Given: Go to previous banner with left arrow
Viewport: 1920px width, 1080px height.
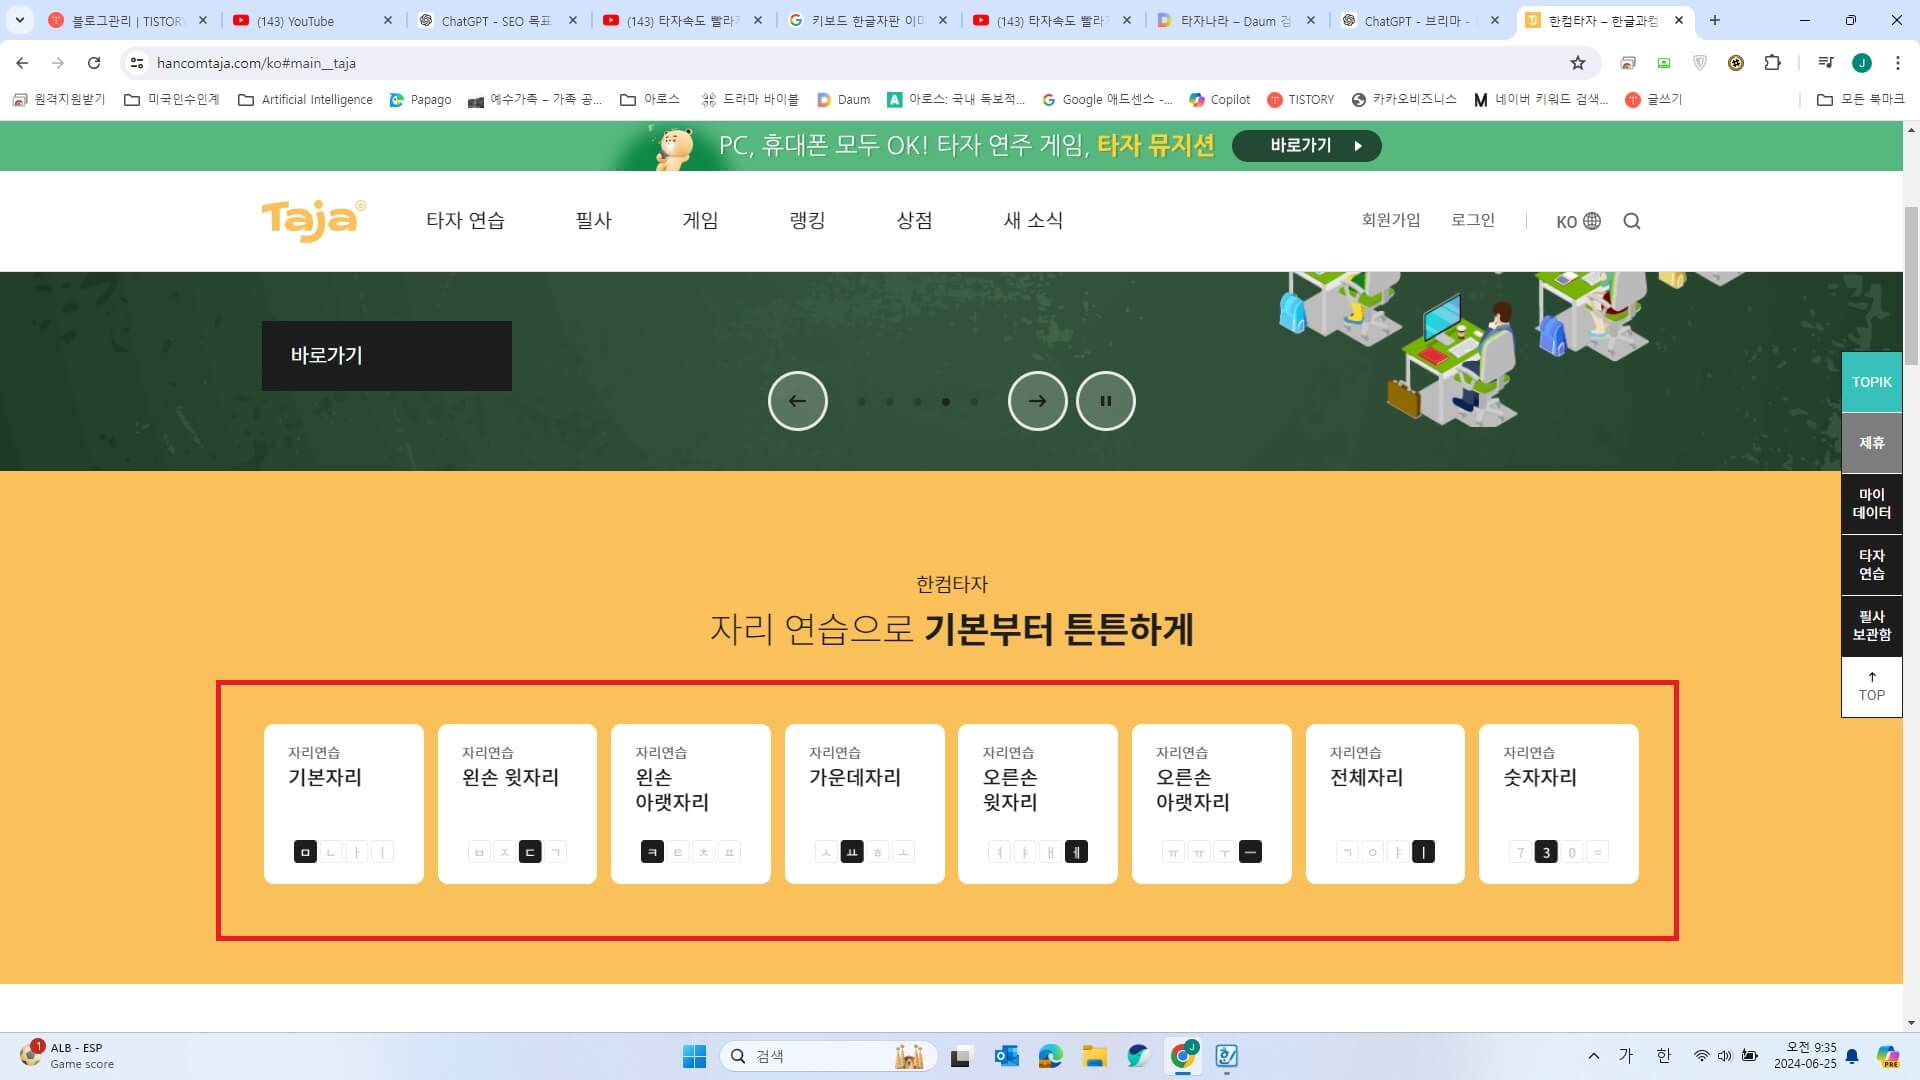Looking at the screenshot, I should coord(797,400).
